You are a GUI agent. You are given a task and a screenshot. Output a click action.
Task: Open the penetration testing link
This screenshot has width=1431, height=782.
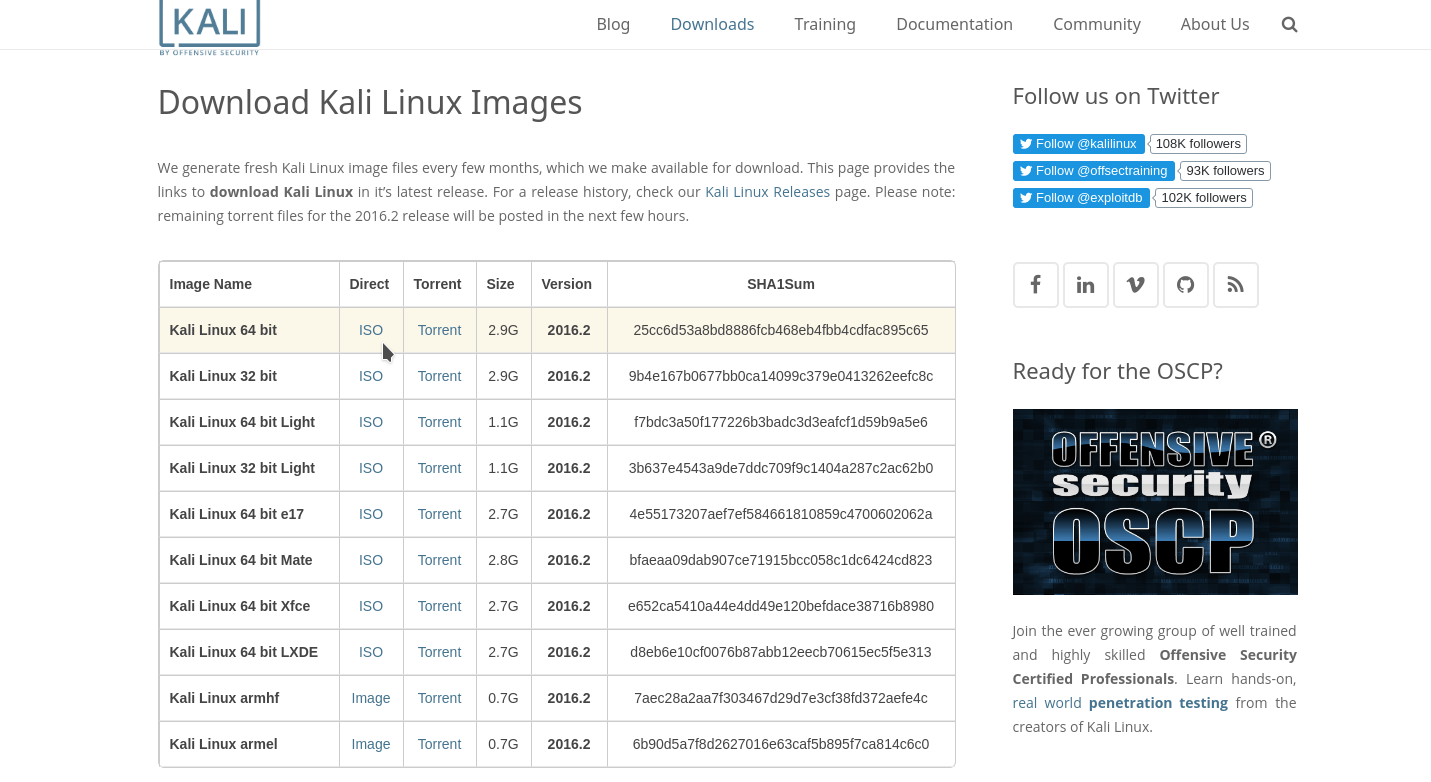(x=1158, y=703)
